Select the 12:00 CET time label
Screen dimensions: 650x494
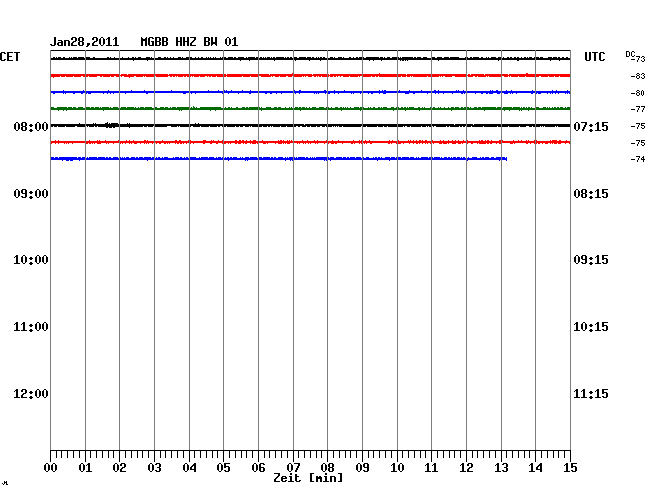[31, 394]
